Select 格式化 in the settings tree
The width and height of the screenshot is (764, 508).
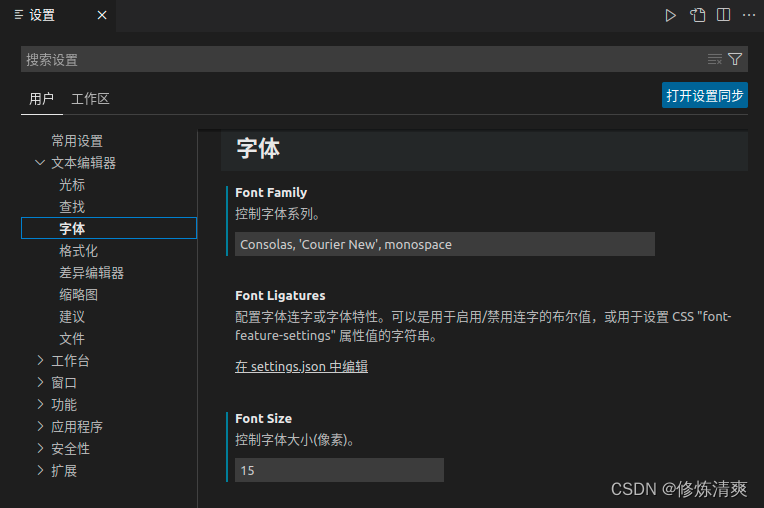[78, 251]
